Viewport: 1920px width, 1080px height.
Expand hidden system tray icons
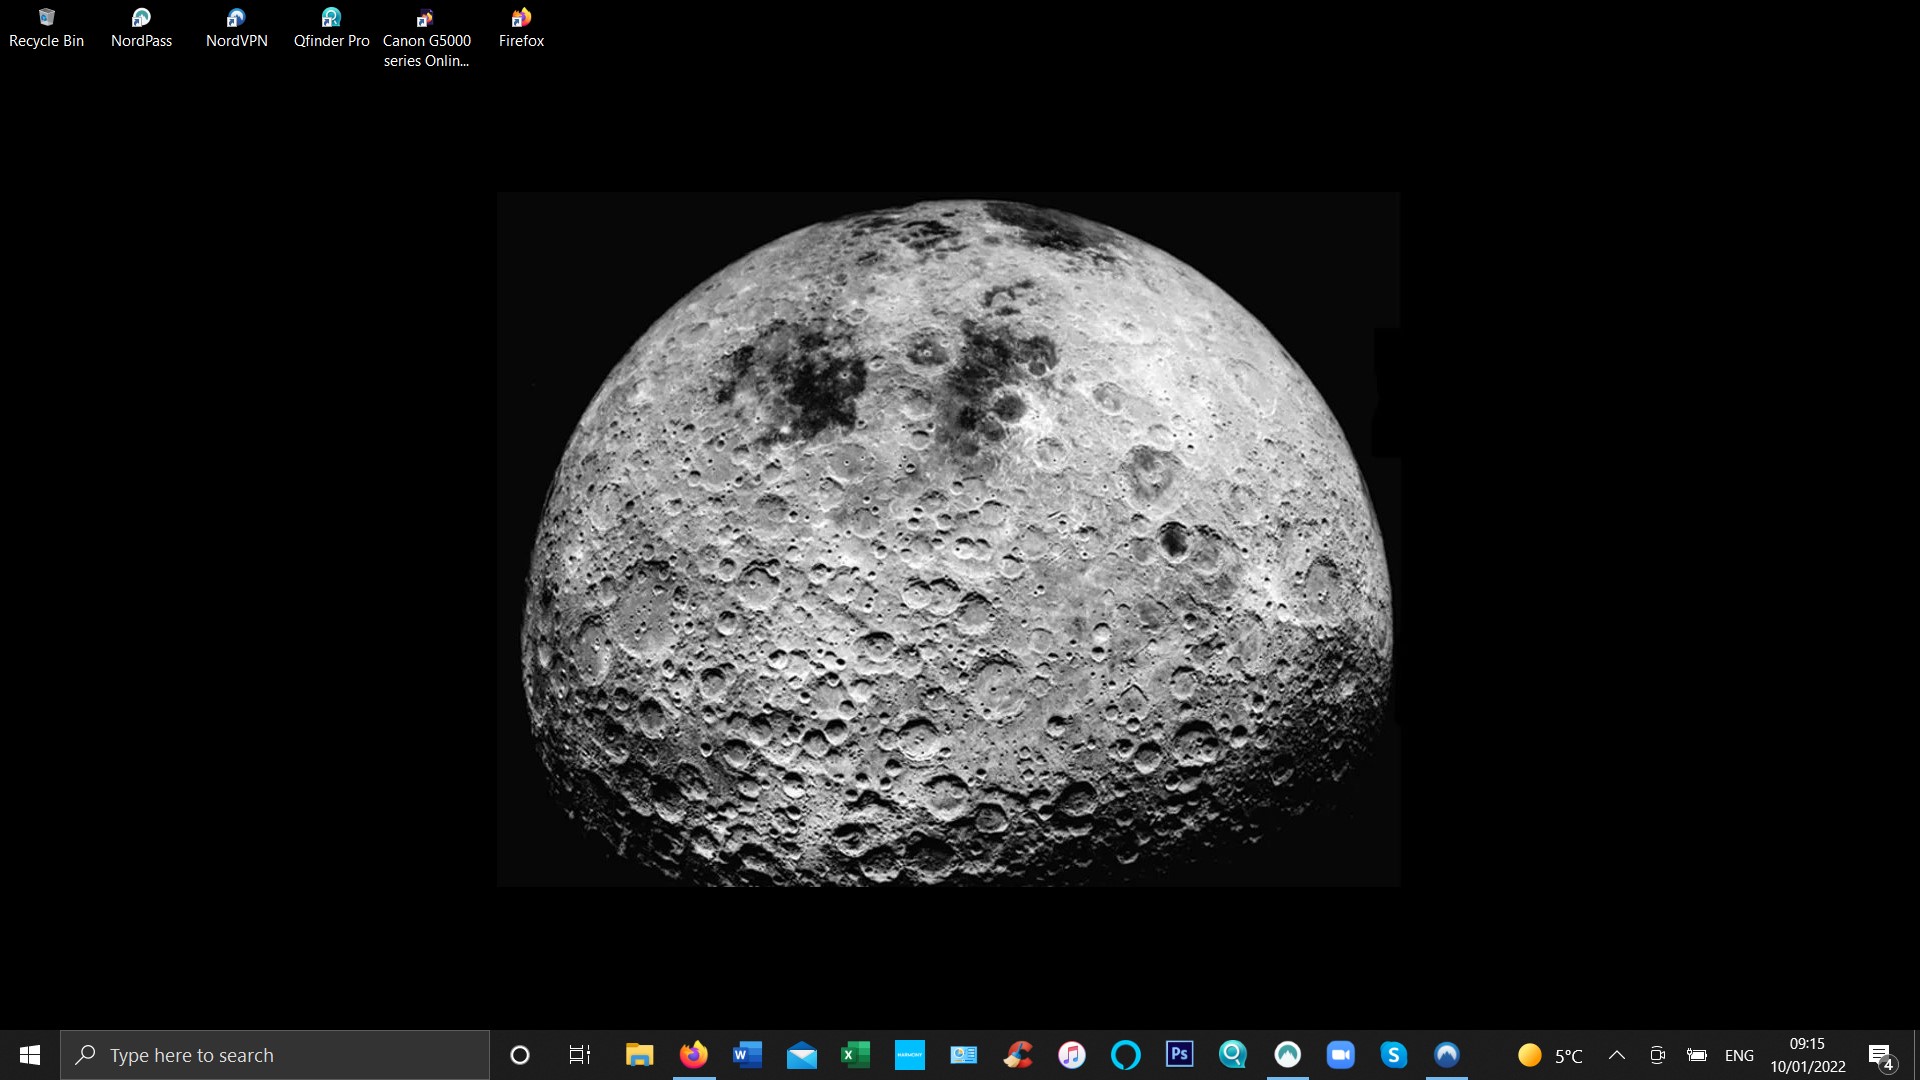pos(1616,1055)
